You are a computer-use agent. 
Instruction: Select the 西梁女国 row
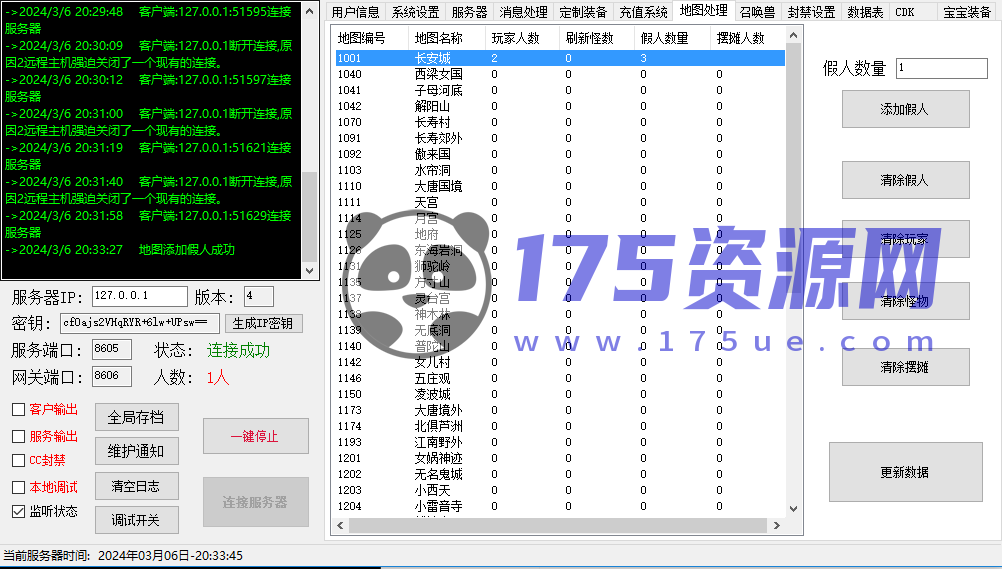(560, 74)
